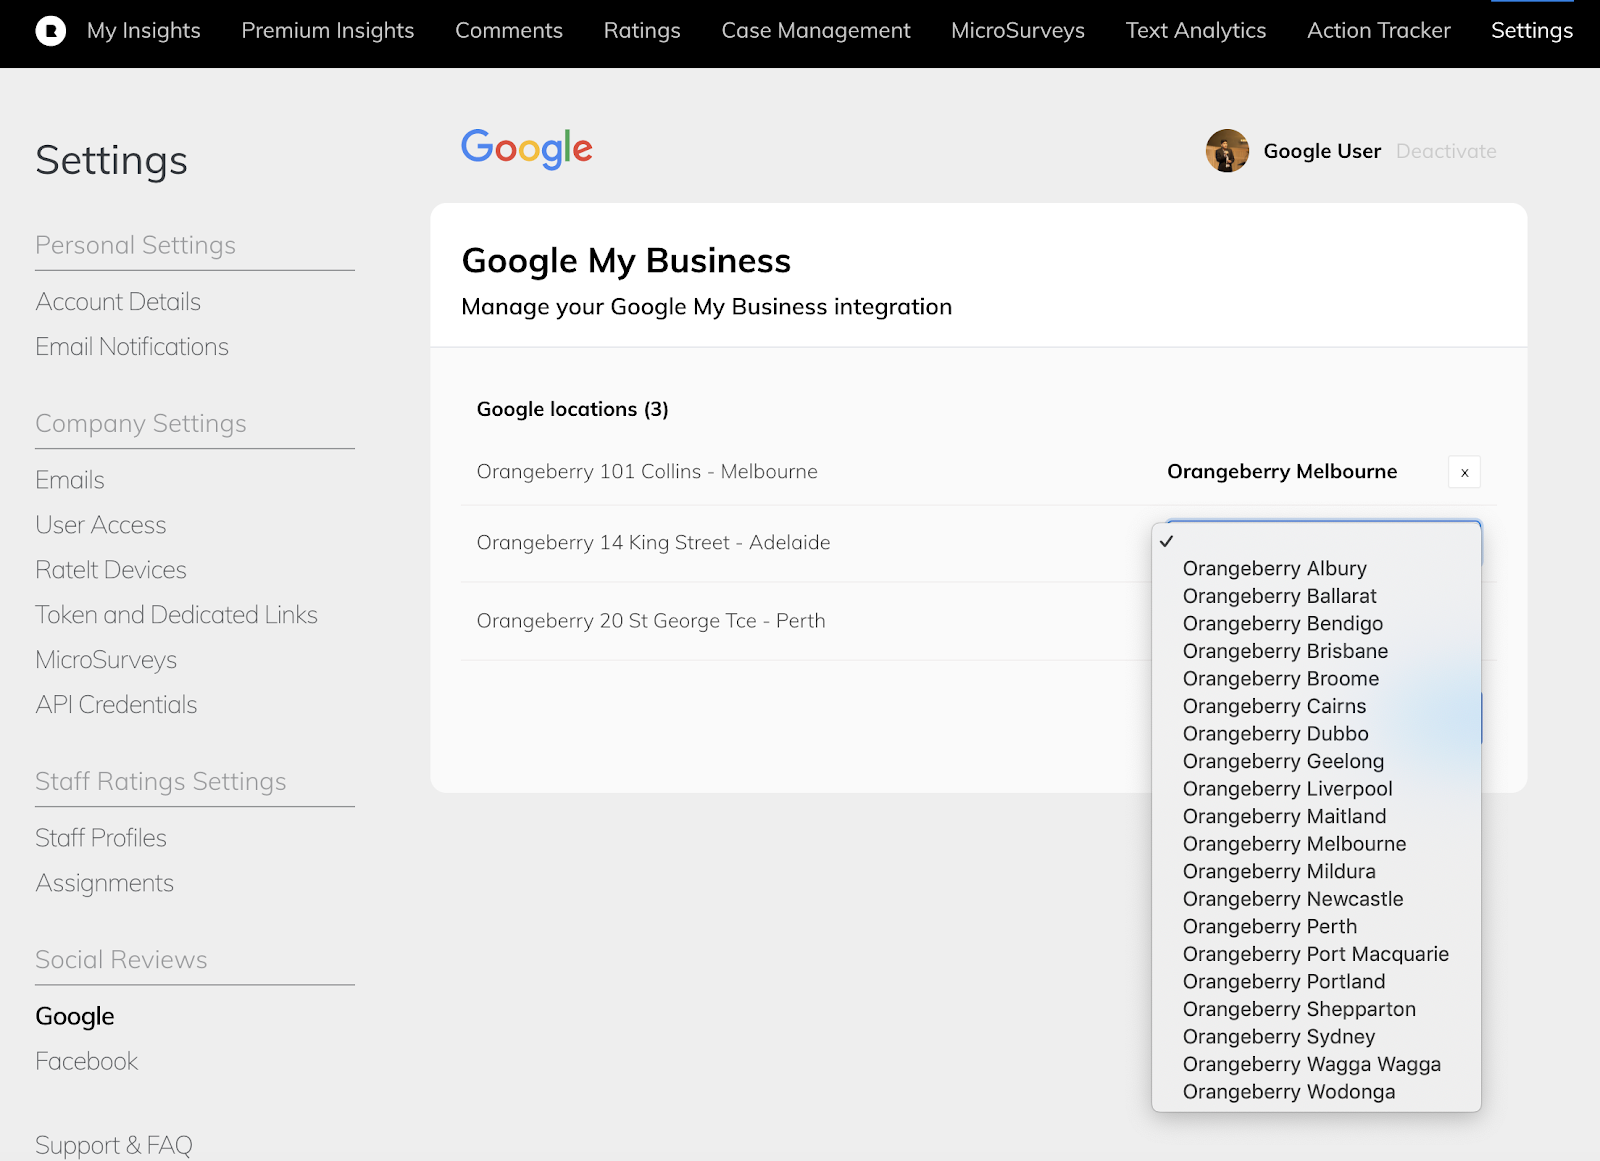Choose Orangeberry Brisbane from the list
The image size is (1600, 1161).
[x=1285, y=651]
